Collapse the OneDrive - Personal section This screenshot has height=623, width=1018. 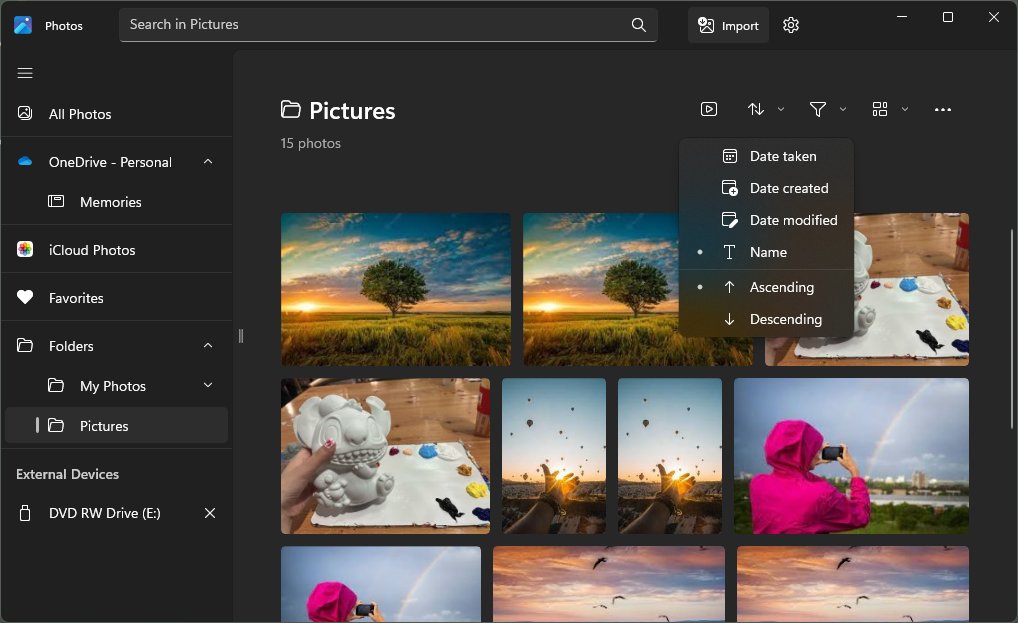coord(207,161)
